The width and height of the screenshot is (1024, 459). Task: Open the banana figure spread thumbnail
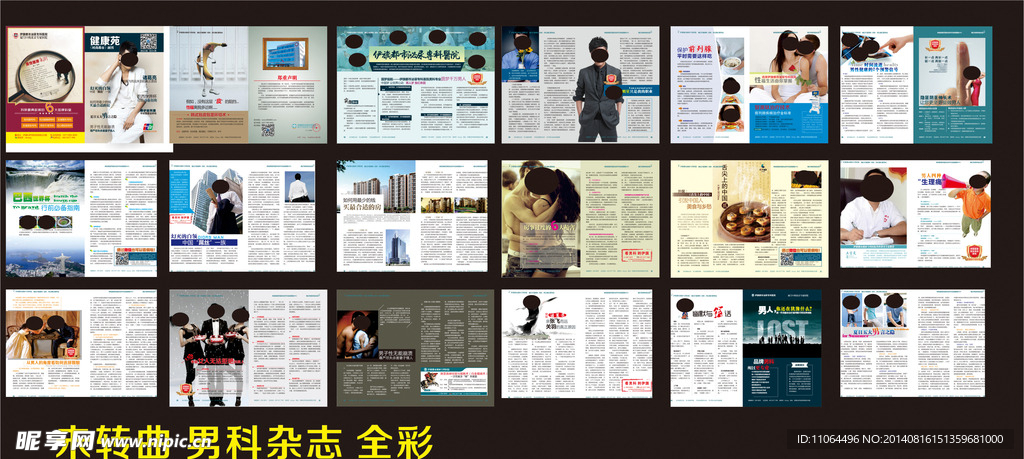click(x=248, y=85)
